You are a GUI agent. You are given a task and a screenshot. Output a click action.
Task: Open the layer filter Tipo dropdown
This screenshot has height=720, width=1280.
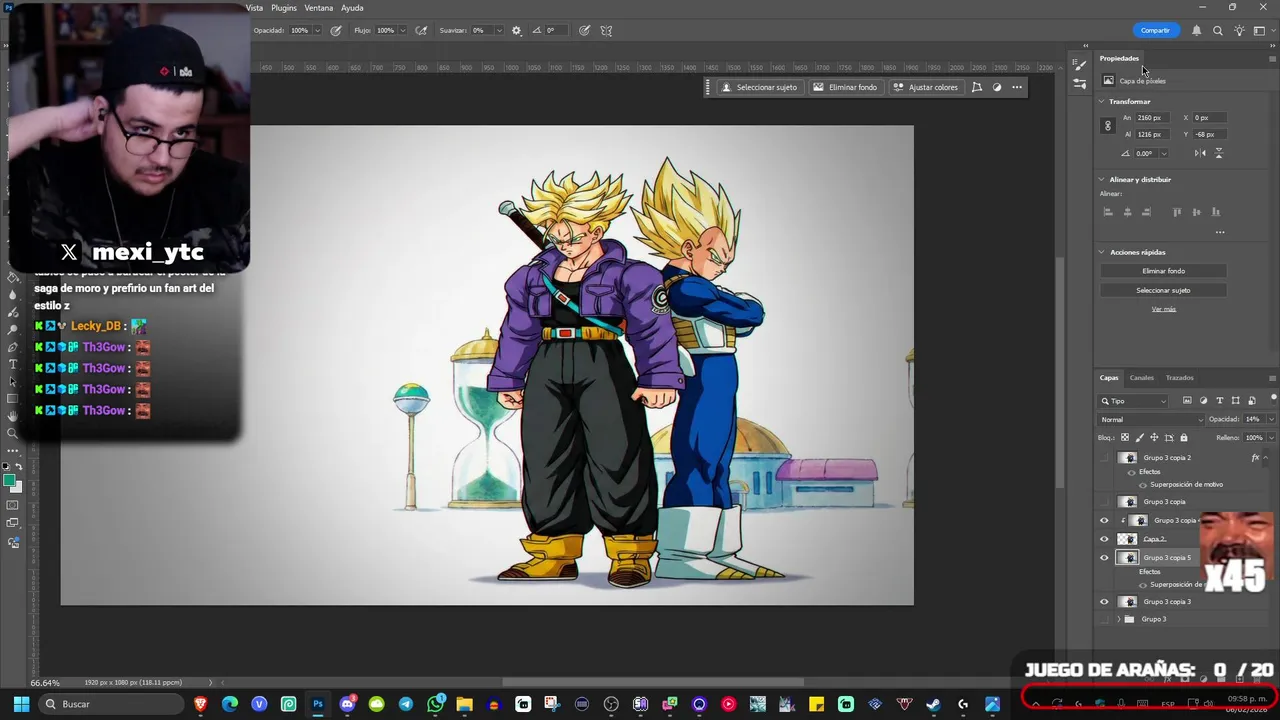pos(1134,401)
